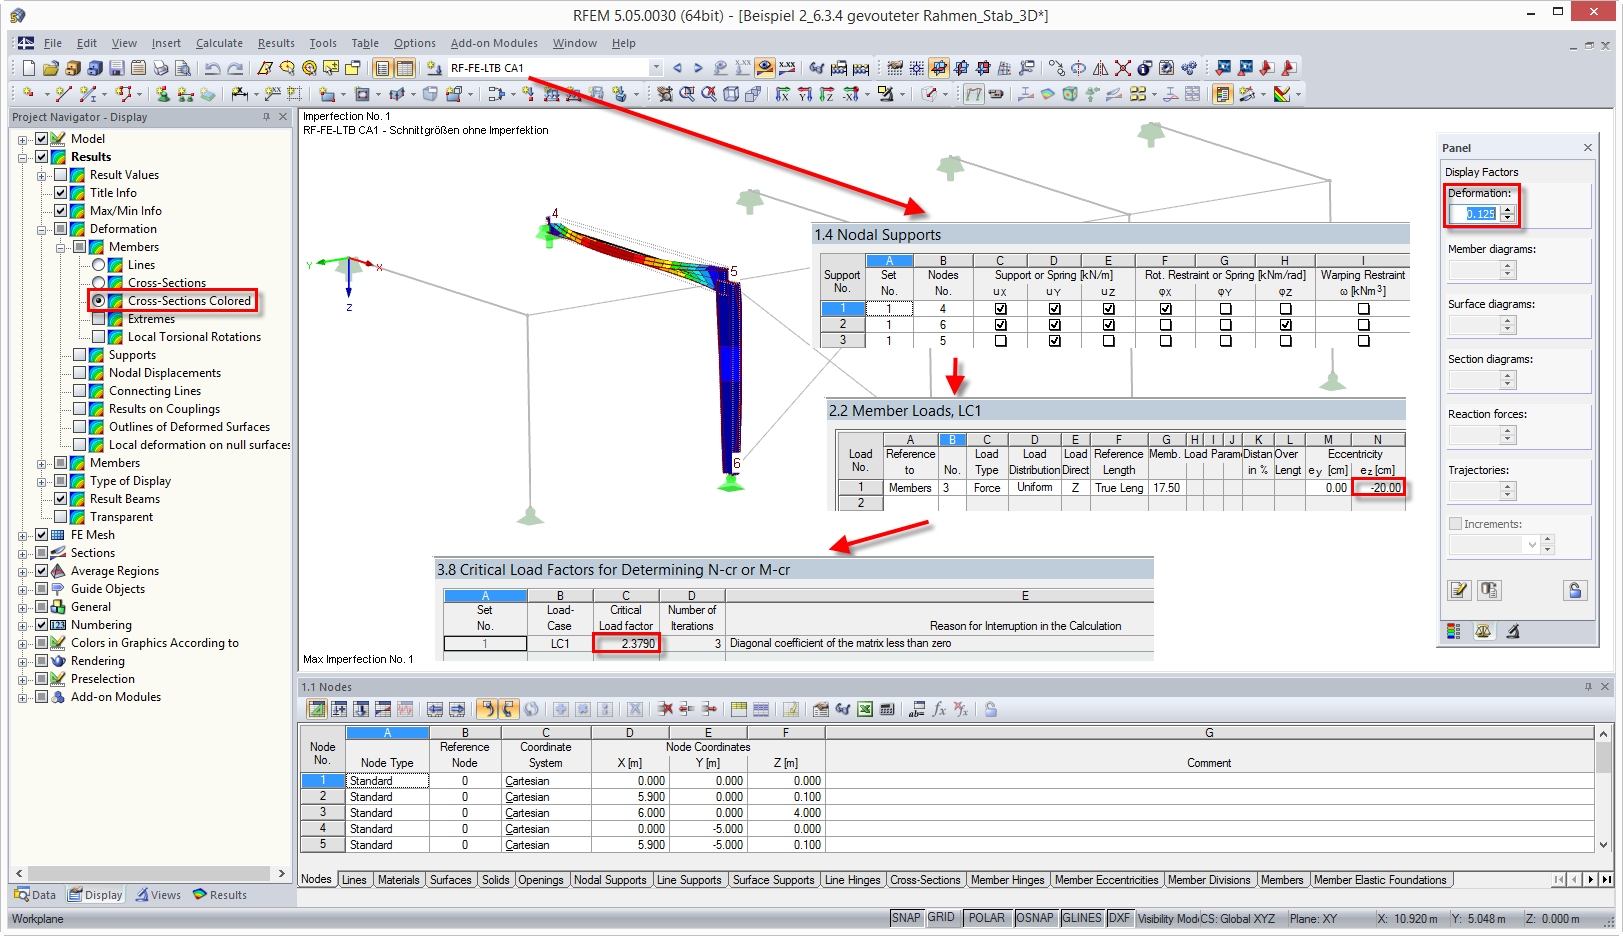This screenshot has width=1623, height=936.
Task: Open the Calculate menu
Action: [219, 43]
